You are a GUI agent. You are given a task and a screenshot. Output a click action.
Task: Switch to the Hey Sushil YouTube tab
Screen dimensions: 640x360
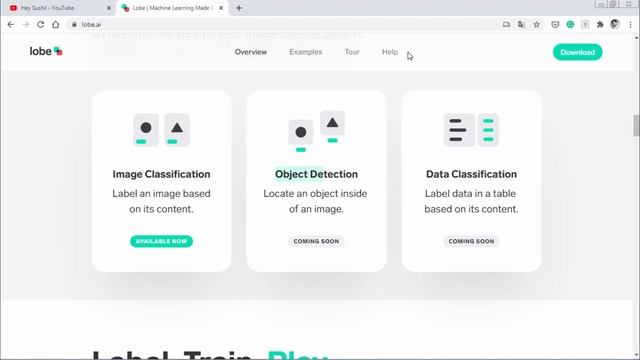(59, 8)
